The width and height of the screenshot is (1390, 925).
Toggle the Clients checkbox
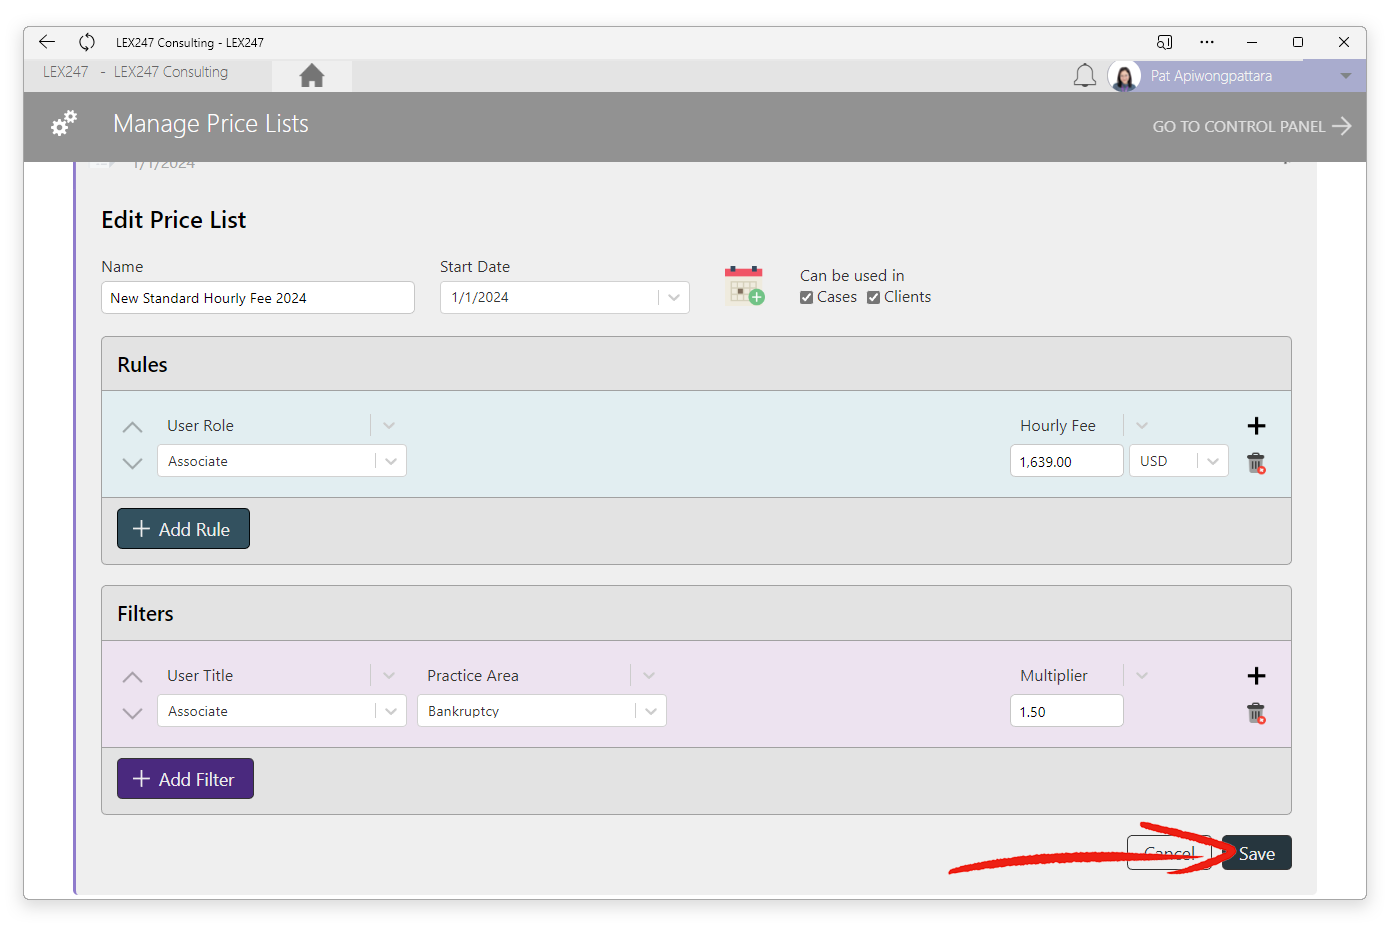(x=873, y=297)
